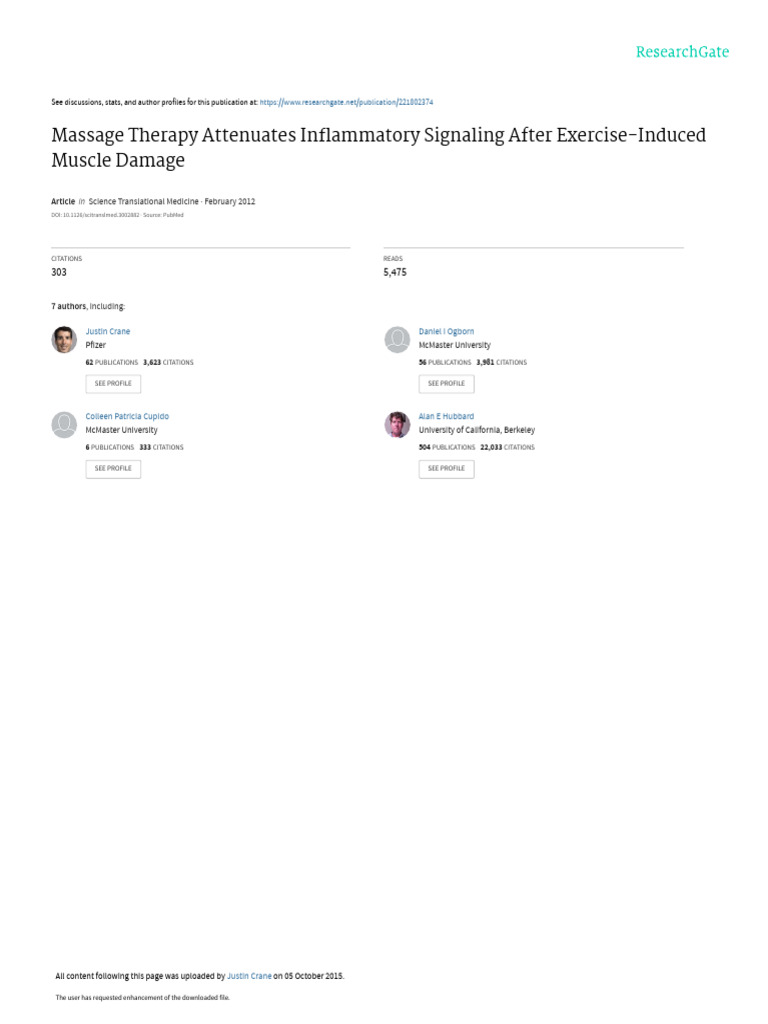768x1024 pixels.
Task: Click Science Translational Medicine journal name
Action: pos(143,201)
